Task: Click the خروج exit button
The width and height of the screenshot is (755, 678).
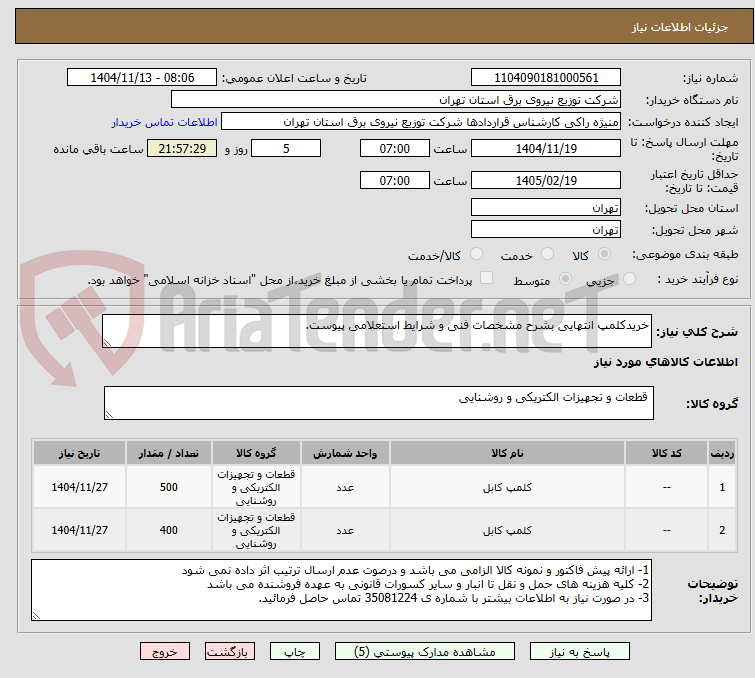Action: 165,652
